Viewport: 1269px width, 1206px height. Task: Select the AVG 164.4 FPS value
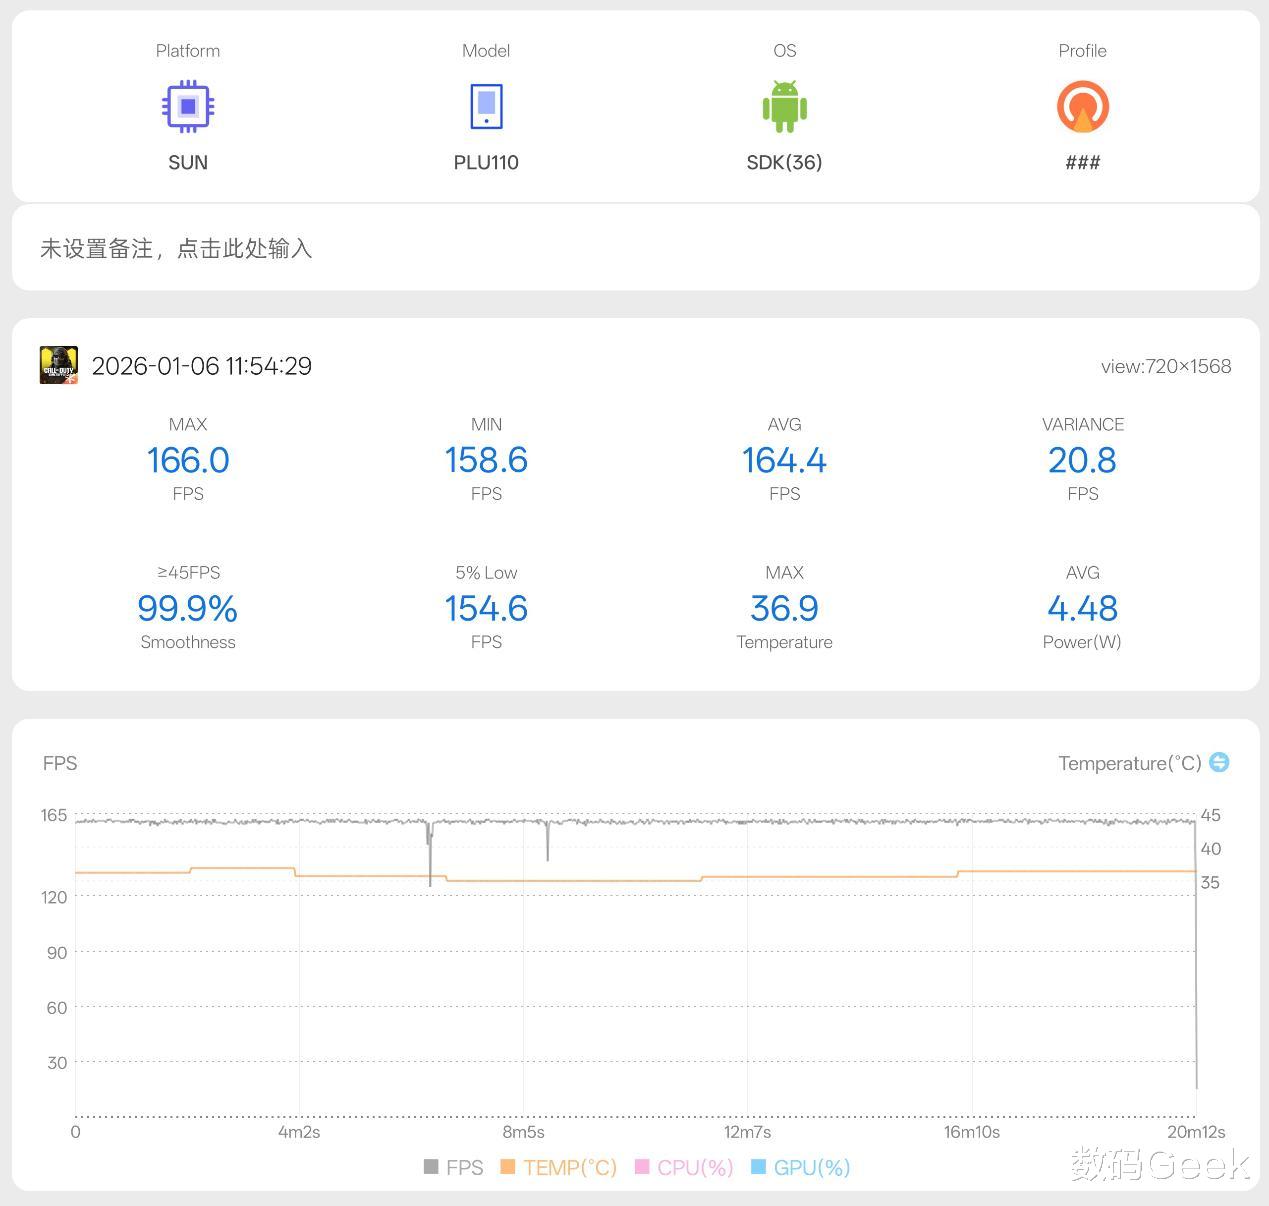pyautogui.click(x=784, y=460)
